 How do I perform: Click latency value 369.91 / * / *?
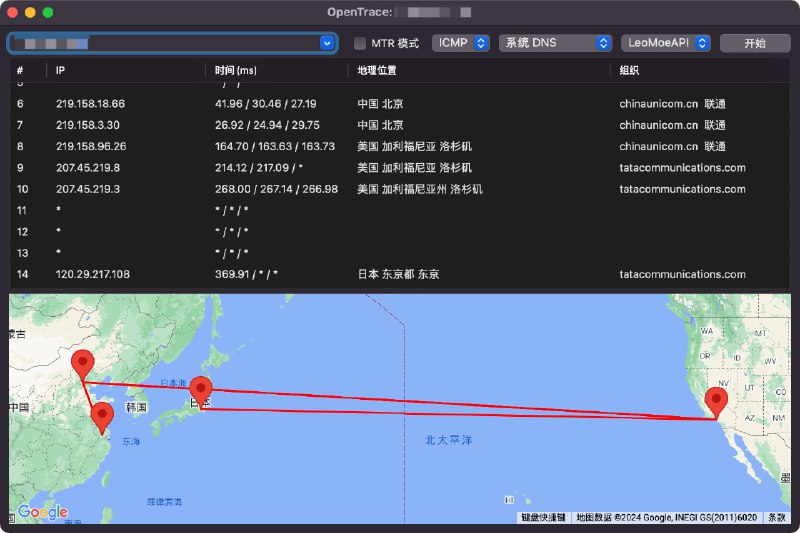pos(246,274)
